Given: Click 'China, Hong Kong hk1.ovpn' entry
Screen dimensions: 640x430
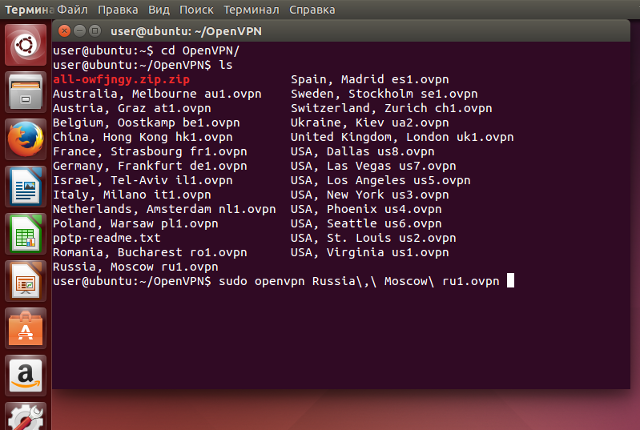Looking at the screenshot, I should 143,137.
